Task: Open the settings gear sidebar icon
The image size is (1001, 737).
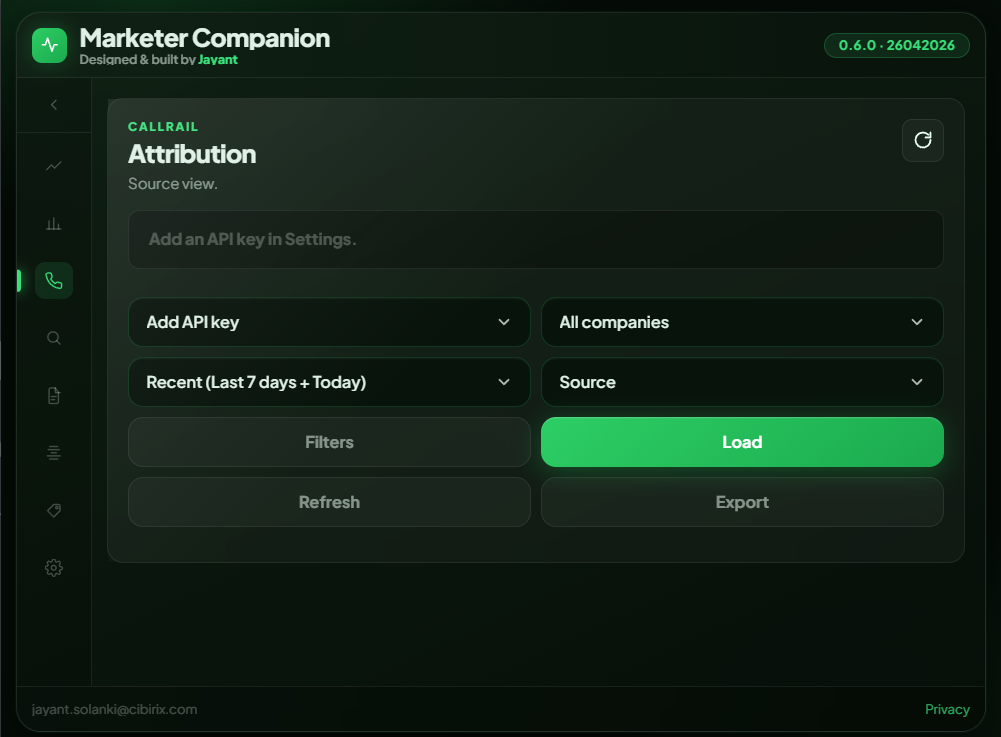Action: (54, 568)
